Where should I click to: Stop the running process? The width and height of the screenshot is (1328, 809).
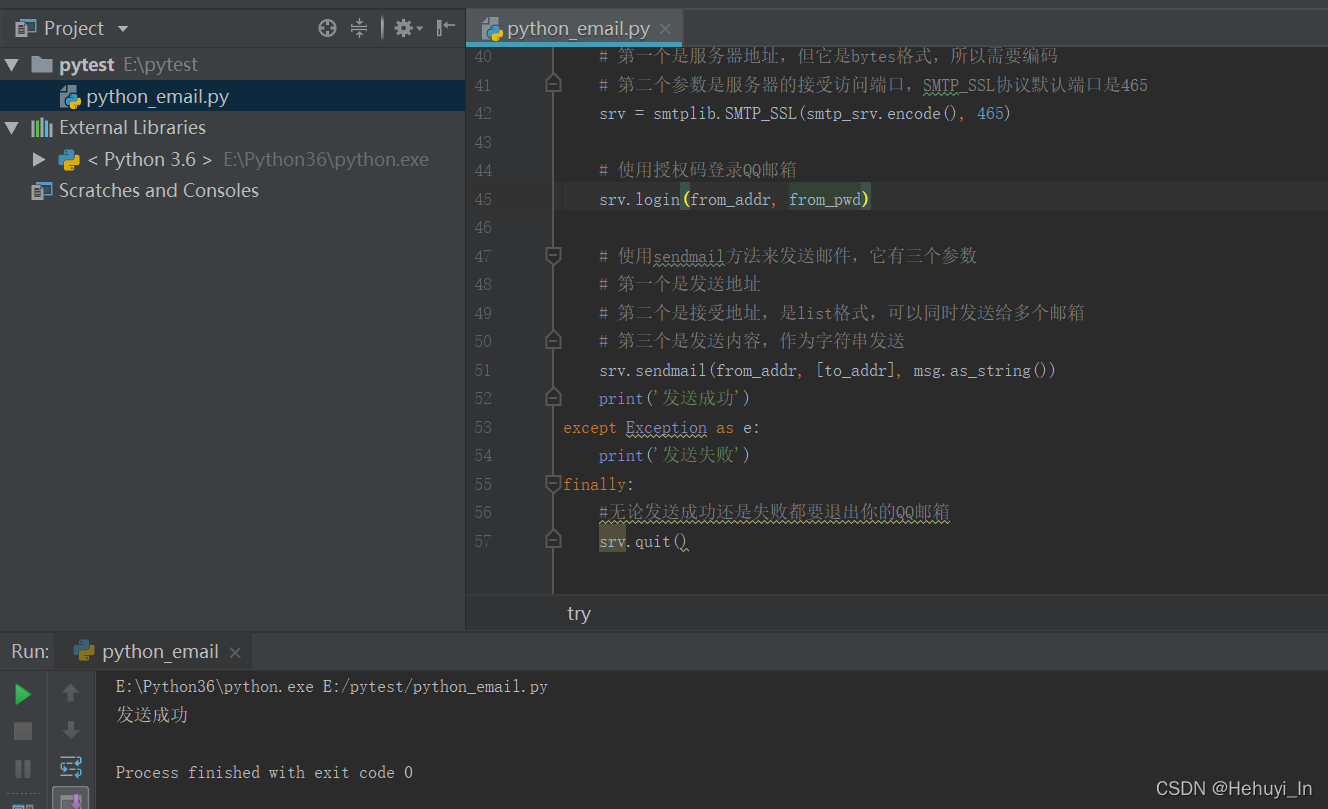(x=22, y=730)
